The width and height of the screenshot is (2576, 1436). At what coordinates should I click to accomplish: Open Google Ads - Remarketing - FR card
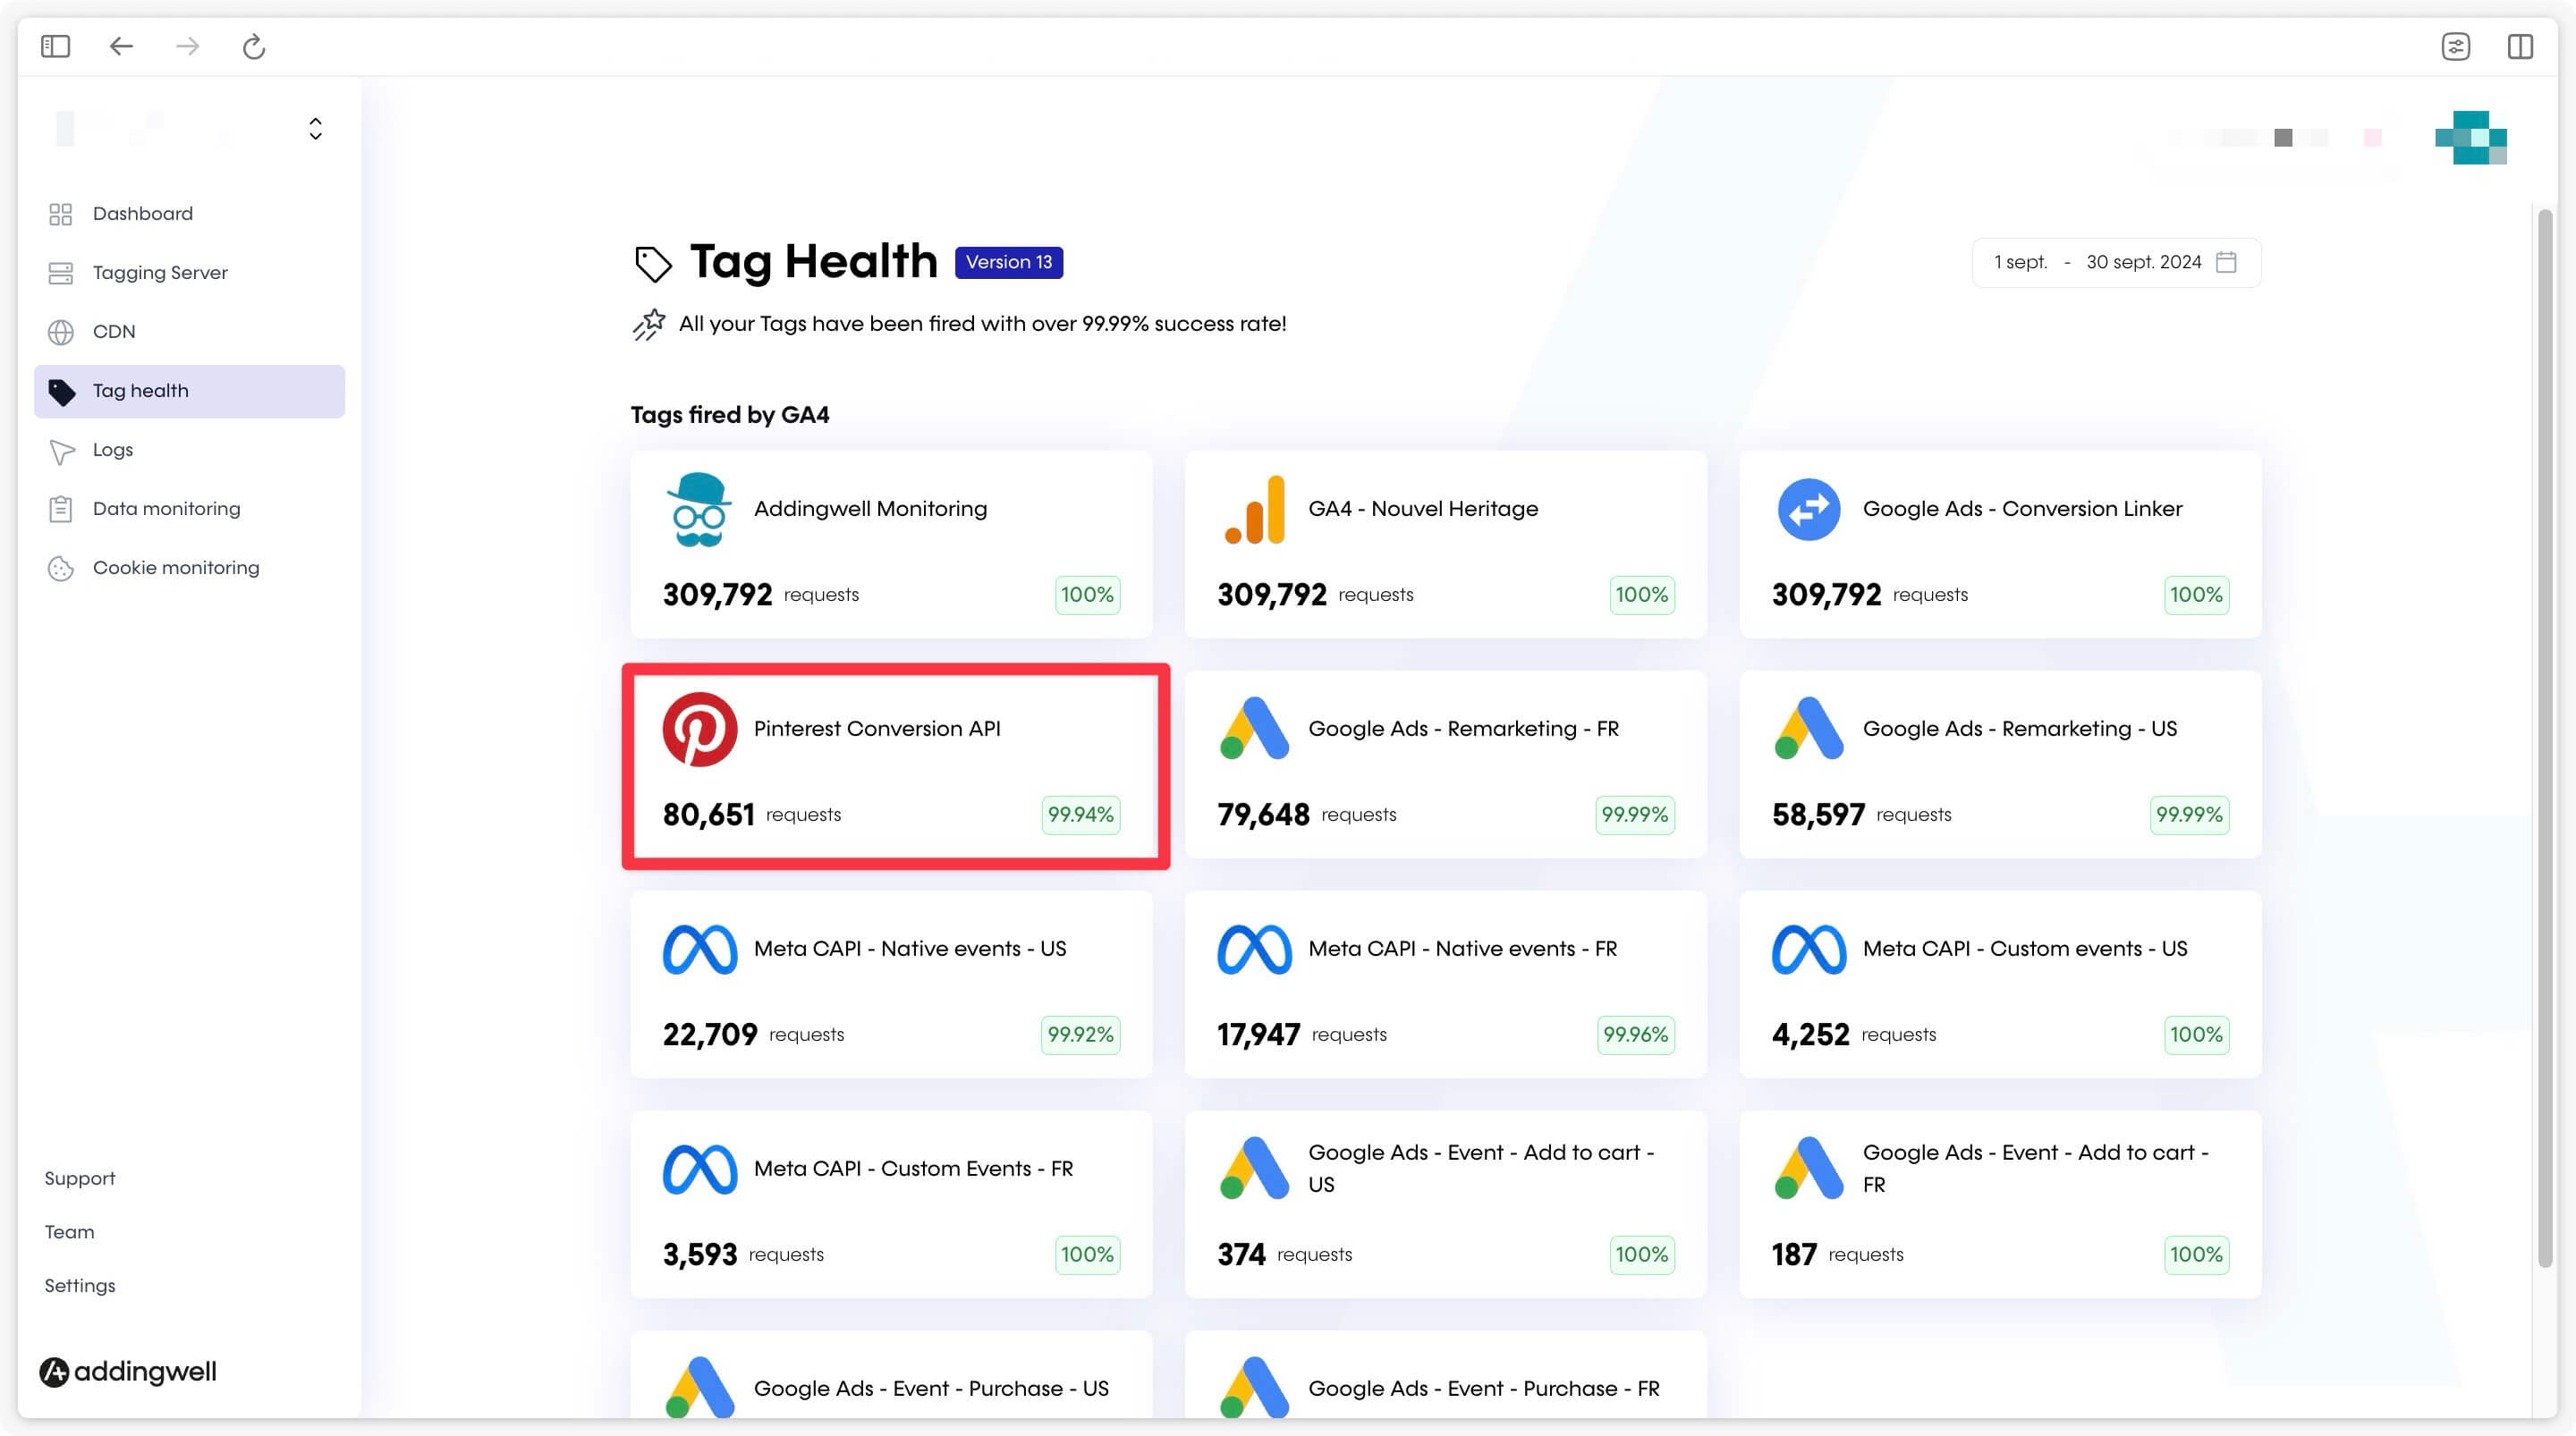click(x=1445, y=764)
